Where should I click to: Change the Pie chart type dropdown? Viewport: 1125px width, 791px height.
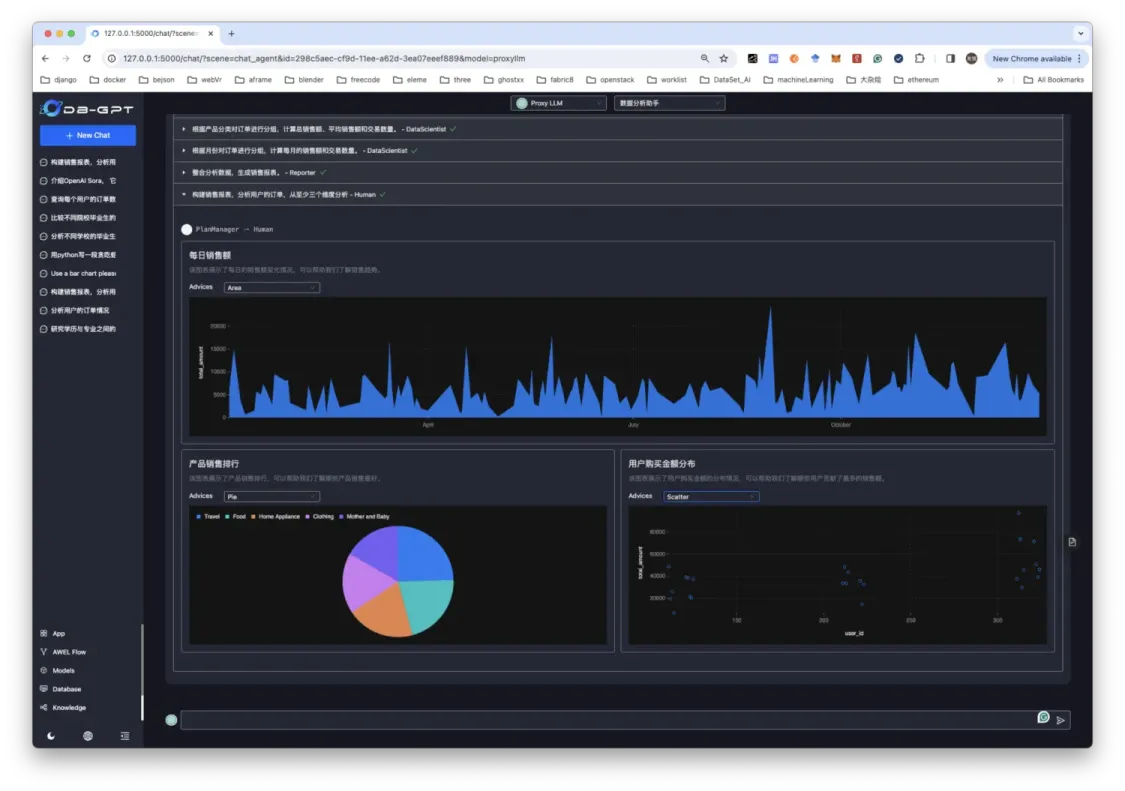tap(270, 495)
